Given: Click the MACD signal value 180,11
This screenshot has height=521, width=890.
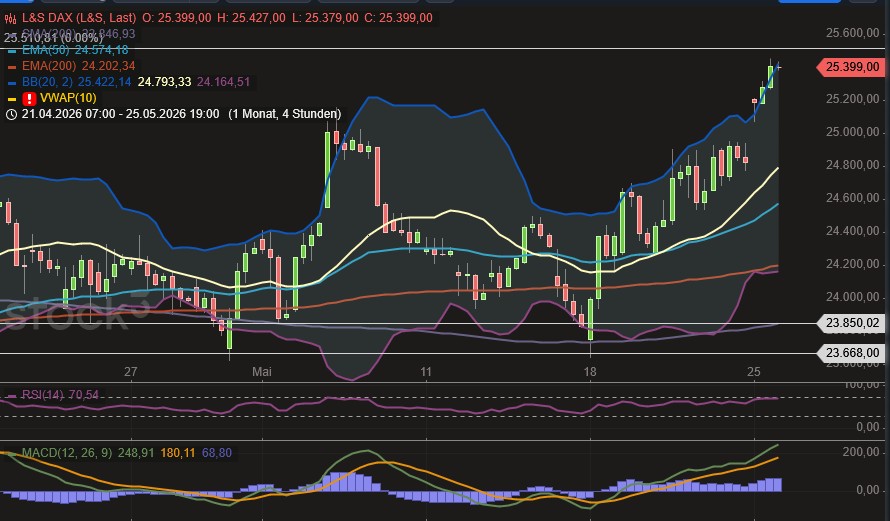Looking at the screenshot, I should pos(178,453).
